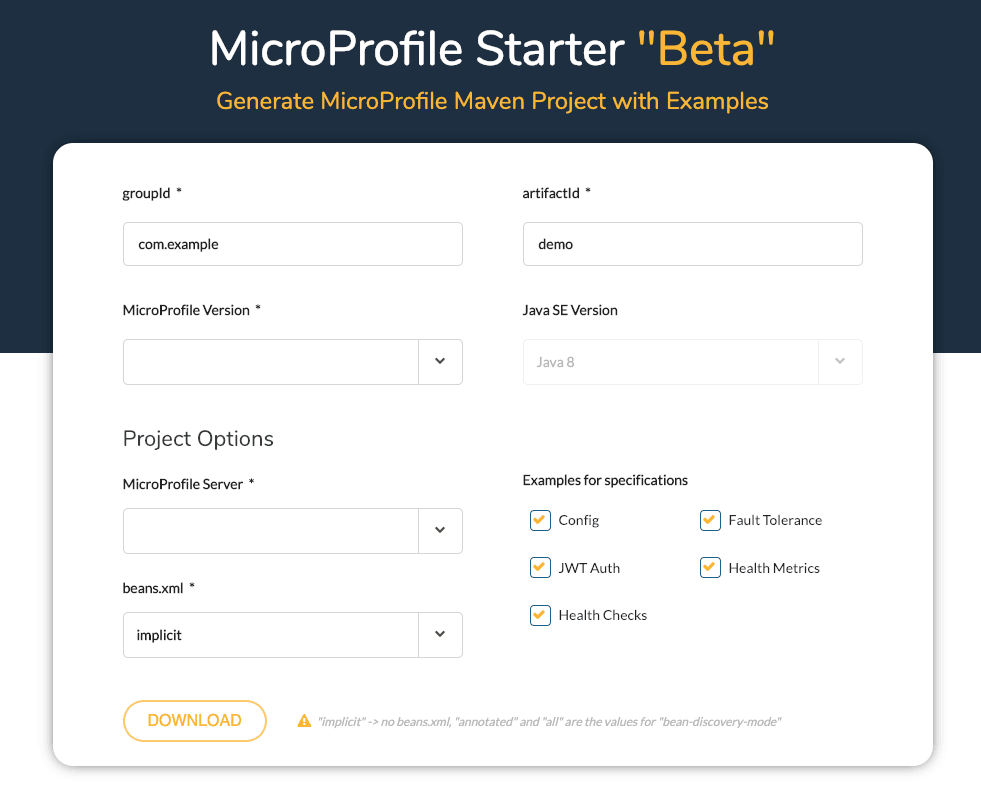
Task: Click the beans.xml chevron arrow icon
Action: click(x=440, y=634)
